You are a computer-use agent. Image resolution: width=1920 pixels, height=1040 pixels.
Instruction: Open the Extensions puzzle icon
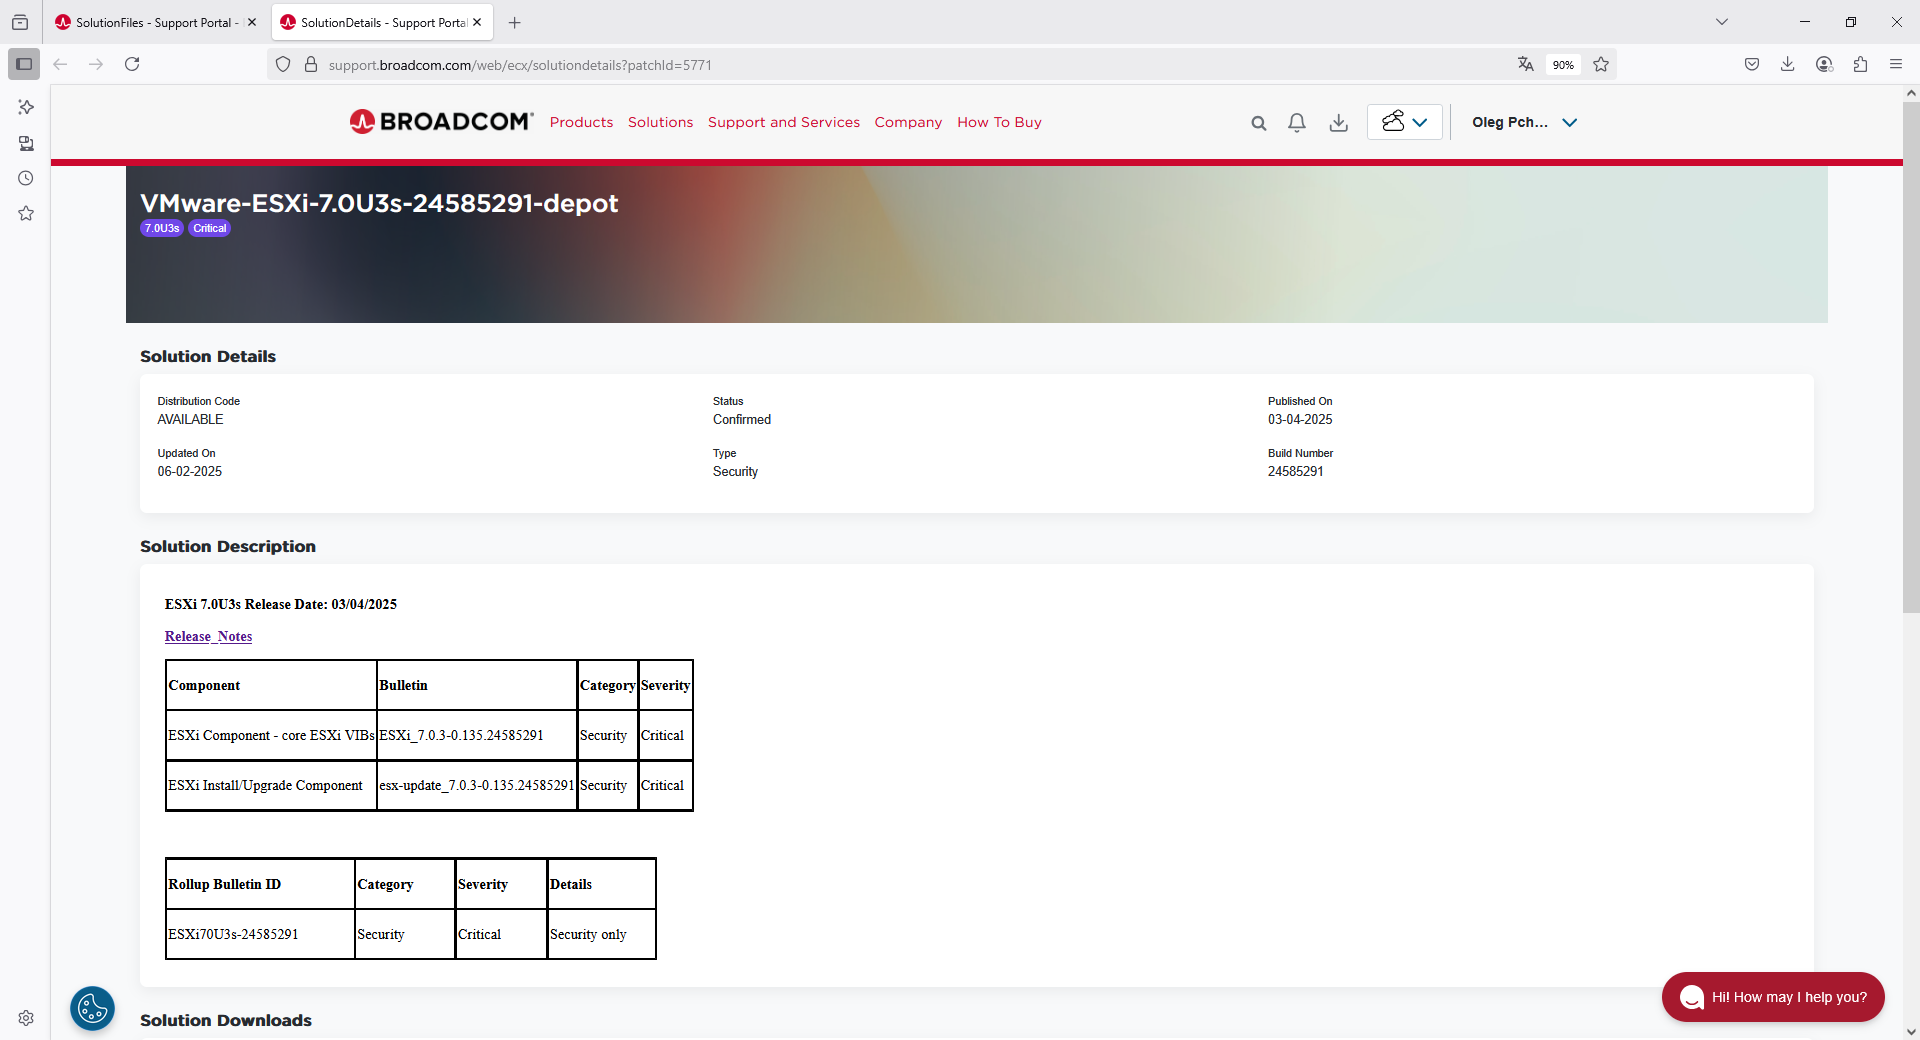pyautogui.click(x=1860, y=64)
